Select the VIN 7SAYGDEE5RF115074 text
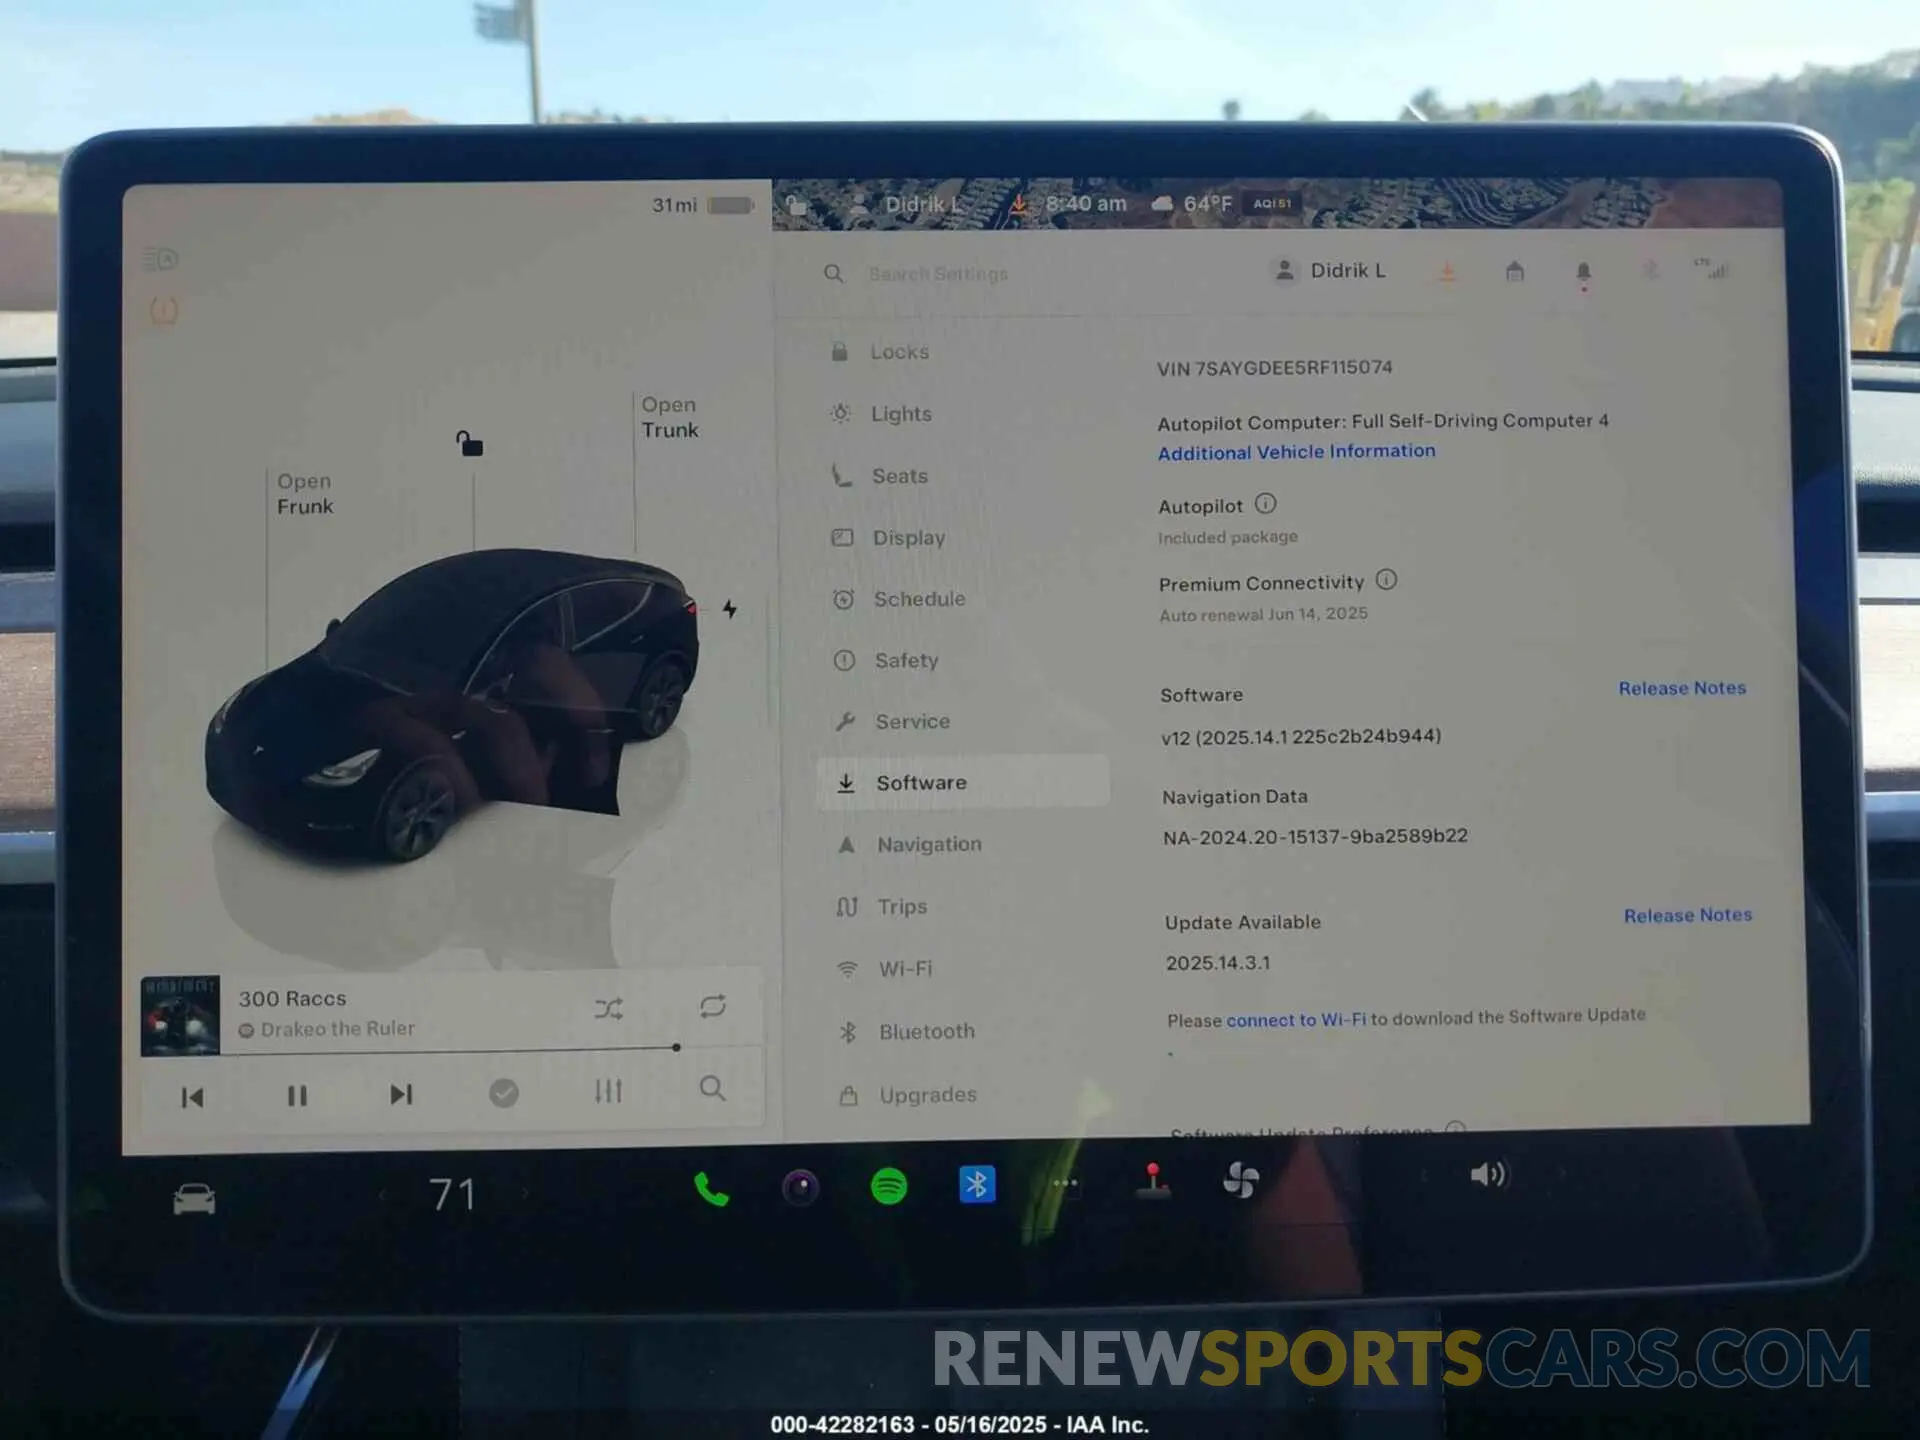Screen dimensions: 1920x1440 1274,367
